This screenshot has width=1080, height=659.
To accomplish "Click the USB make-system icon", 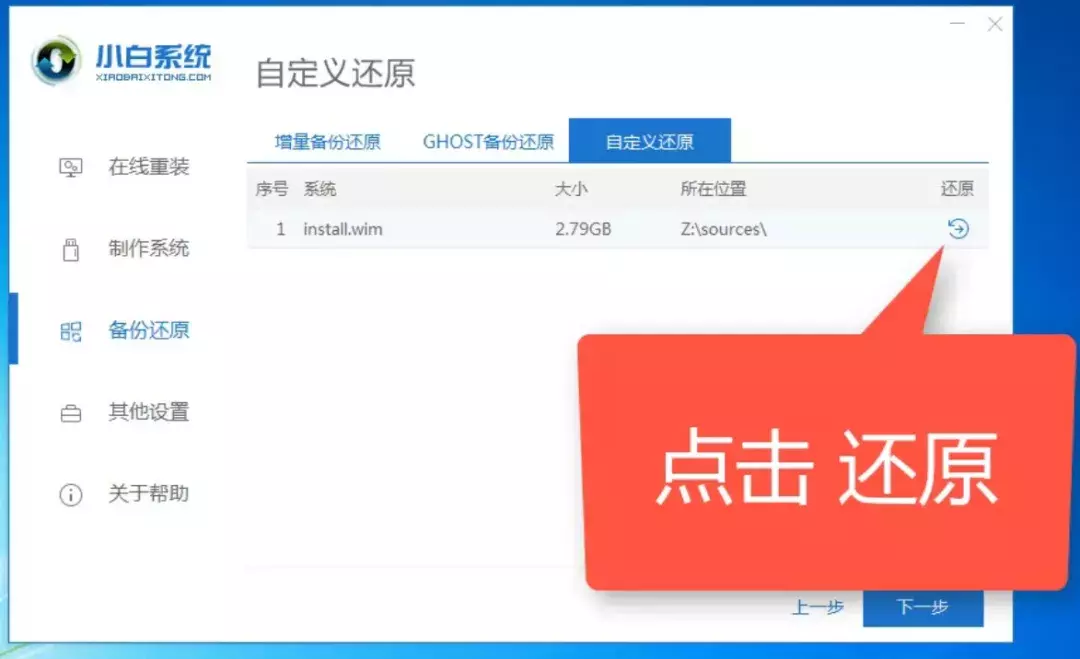I will click(70, 249).
